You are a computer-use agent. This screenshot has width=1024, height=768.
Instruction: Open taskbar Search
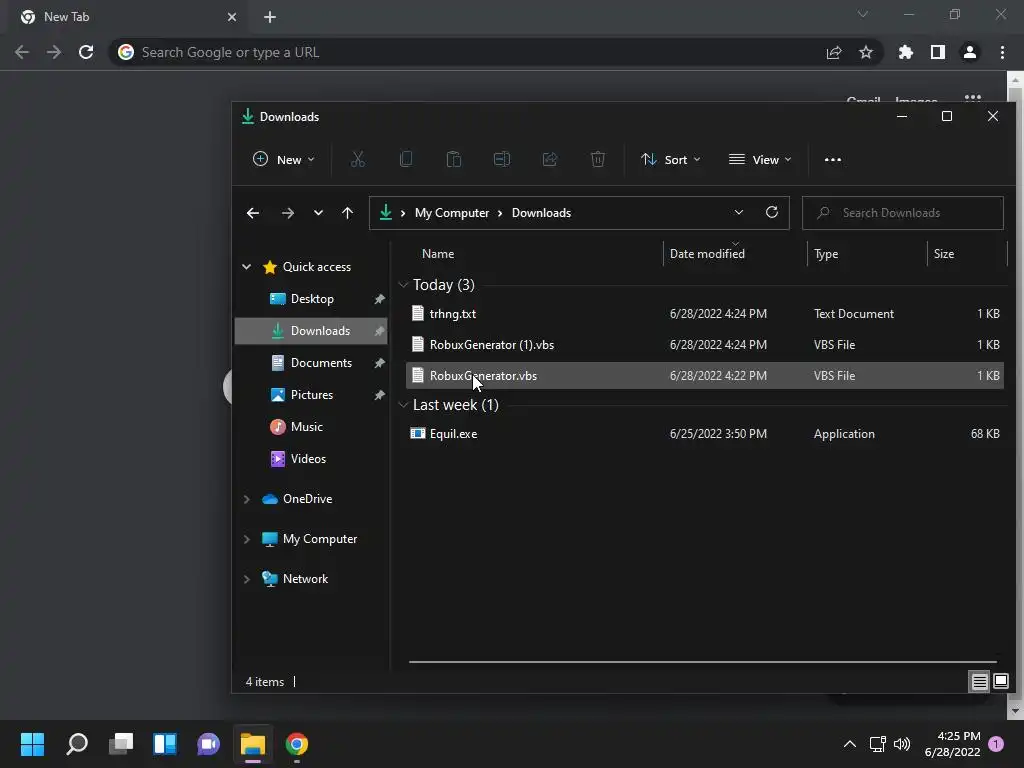click(77, 744)
